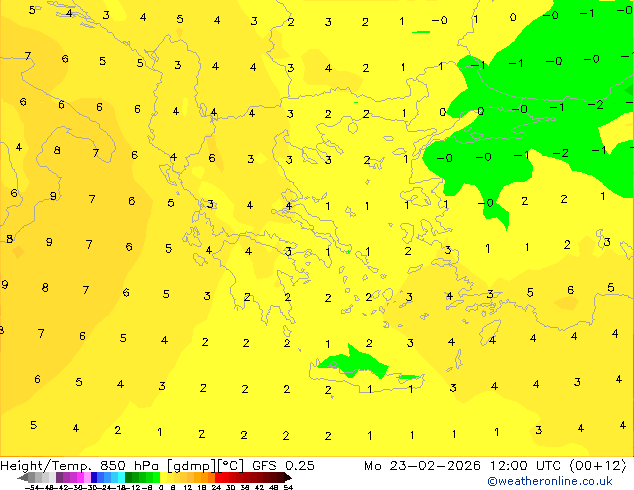Image resolution: width=634 pixels, height=490 pixels.
Task: Click the Mo 23-02-2026 date label
Action: (x=422, y=466)
